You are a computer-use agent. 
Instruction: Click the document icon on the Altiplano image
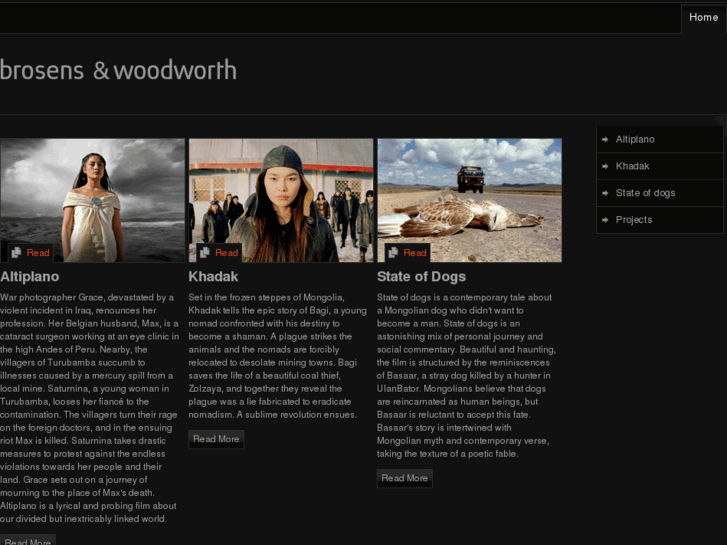coord(16,252)
